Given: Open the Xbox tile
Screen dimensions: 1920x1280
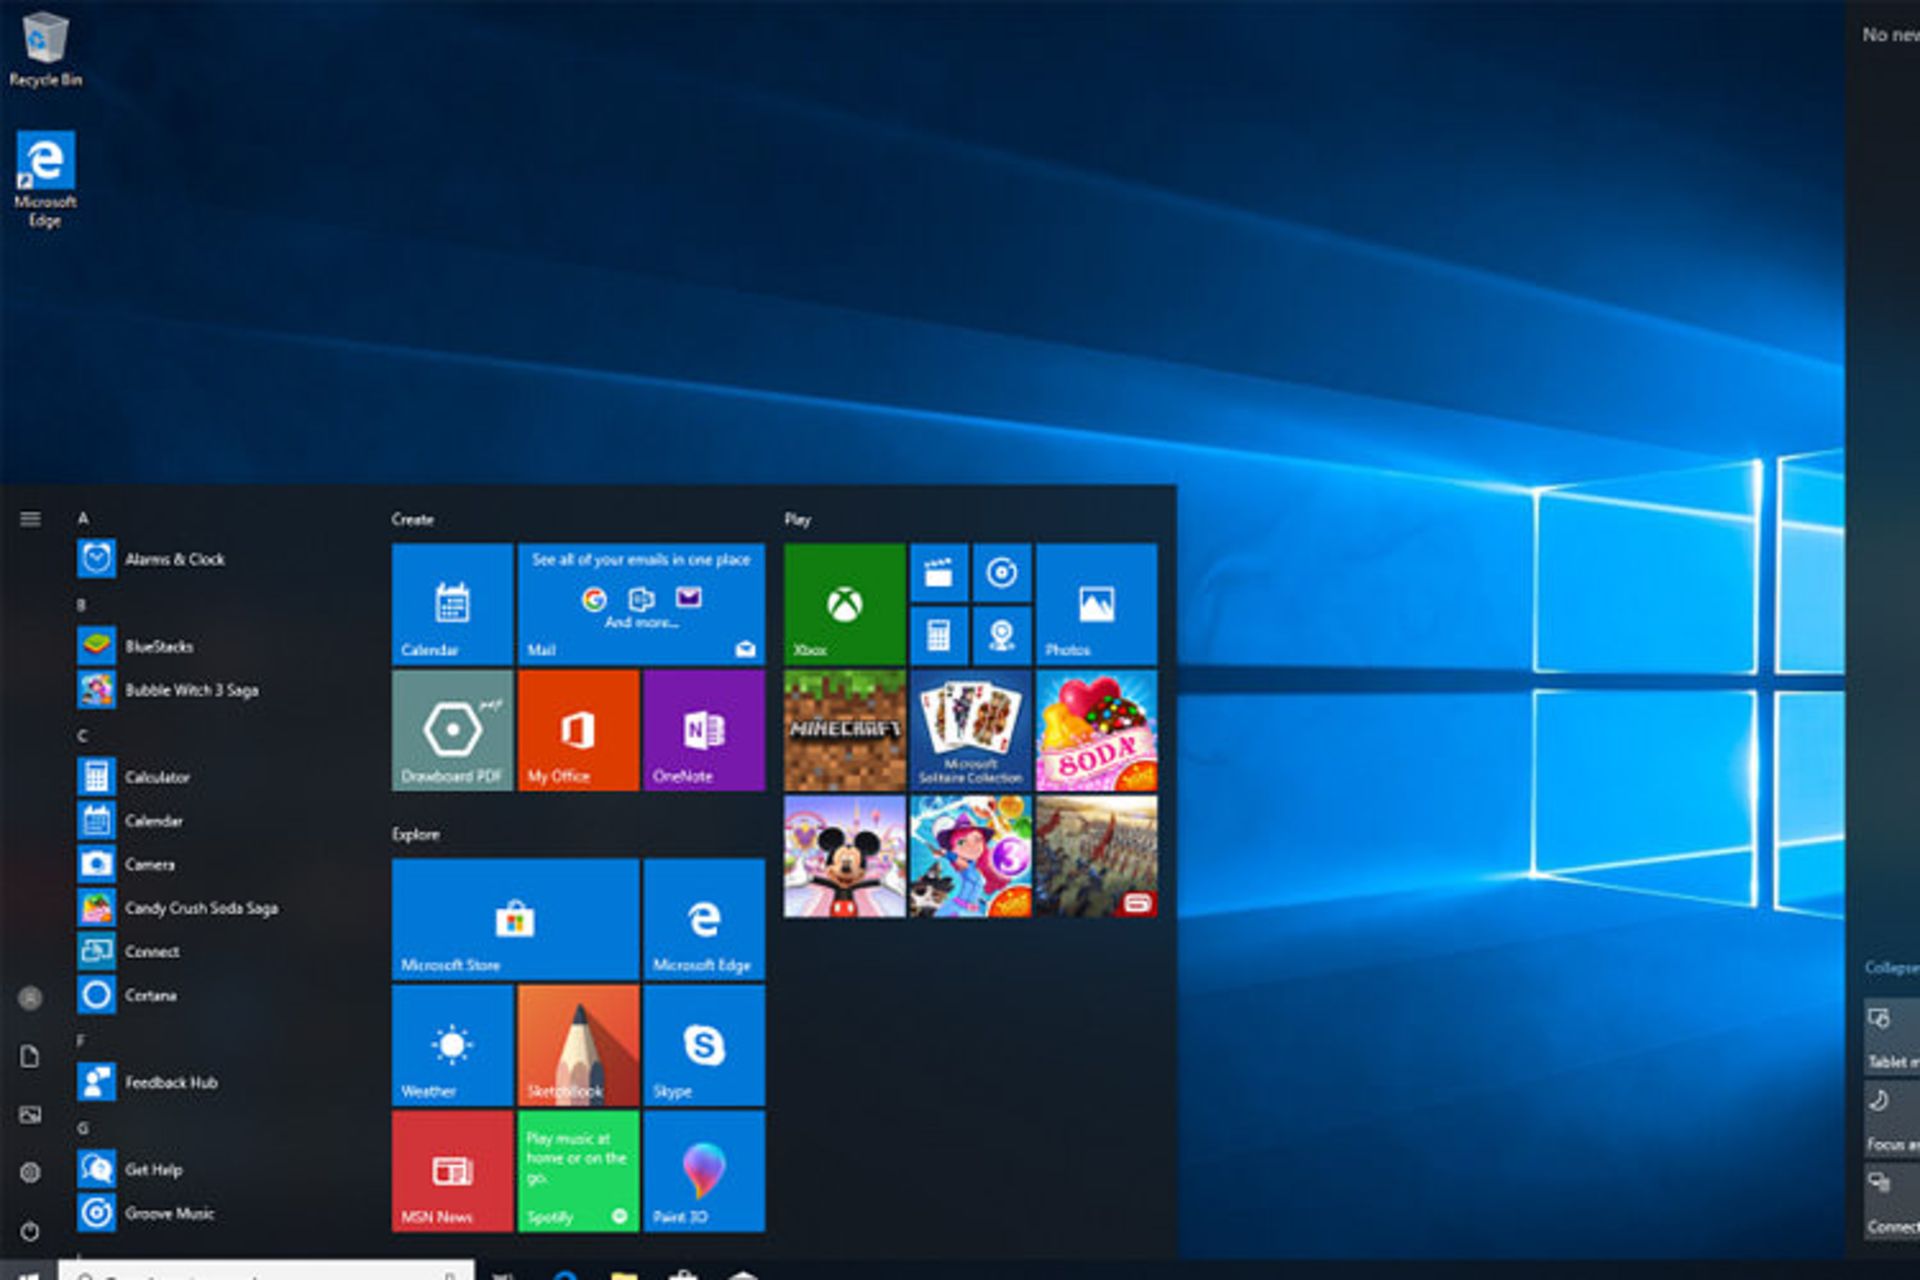Looking at the screenshot, I should (845, 604).
